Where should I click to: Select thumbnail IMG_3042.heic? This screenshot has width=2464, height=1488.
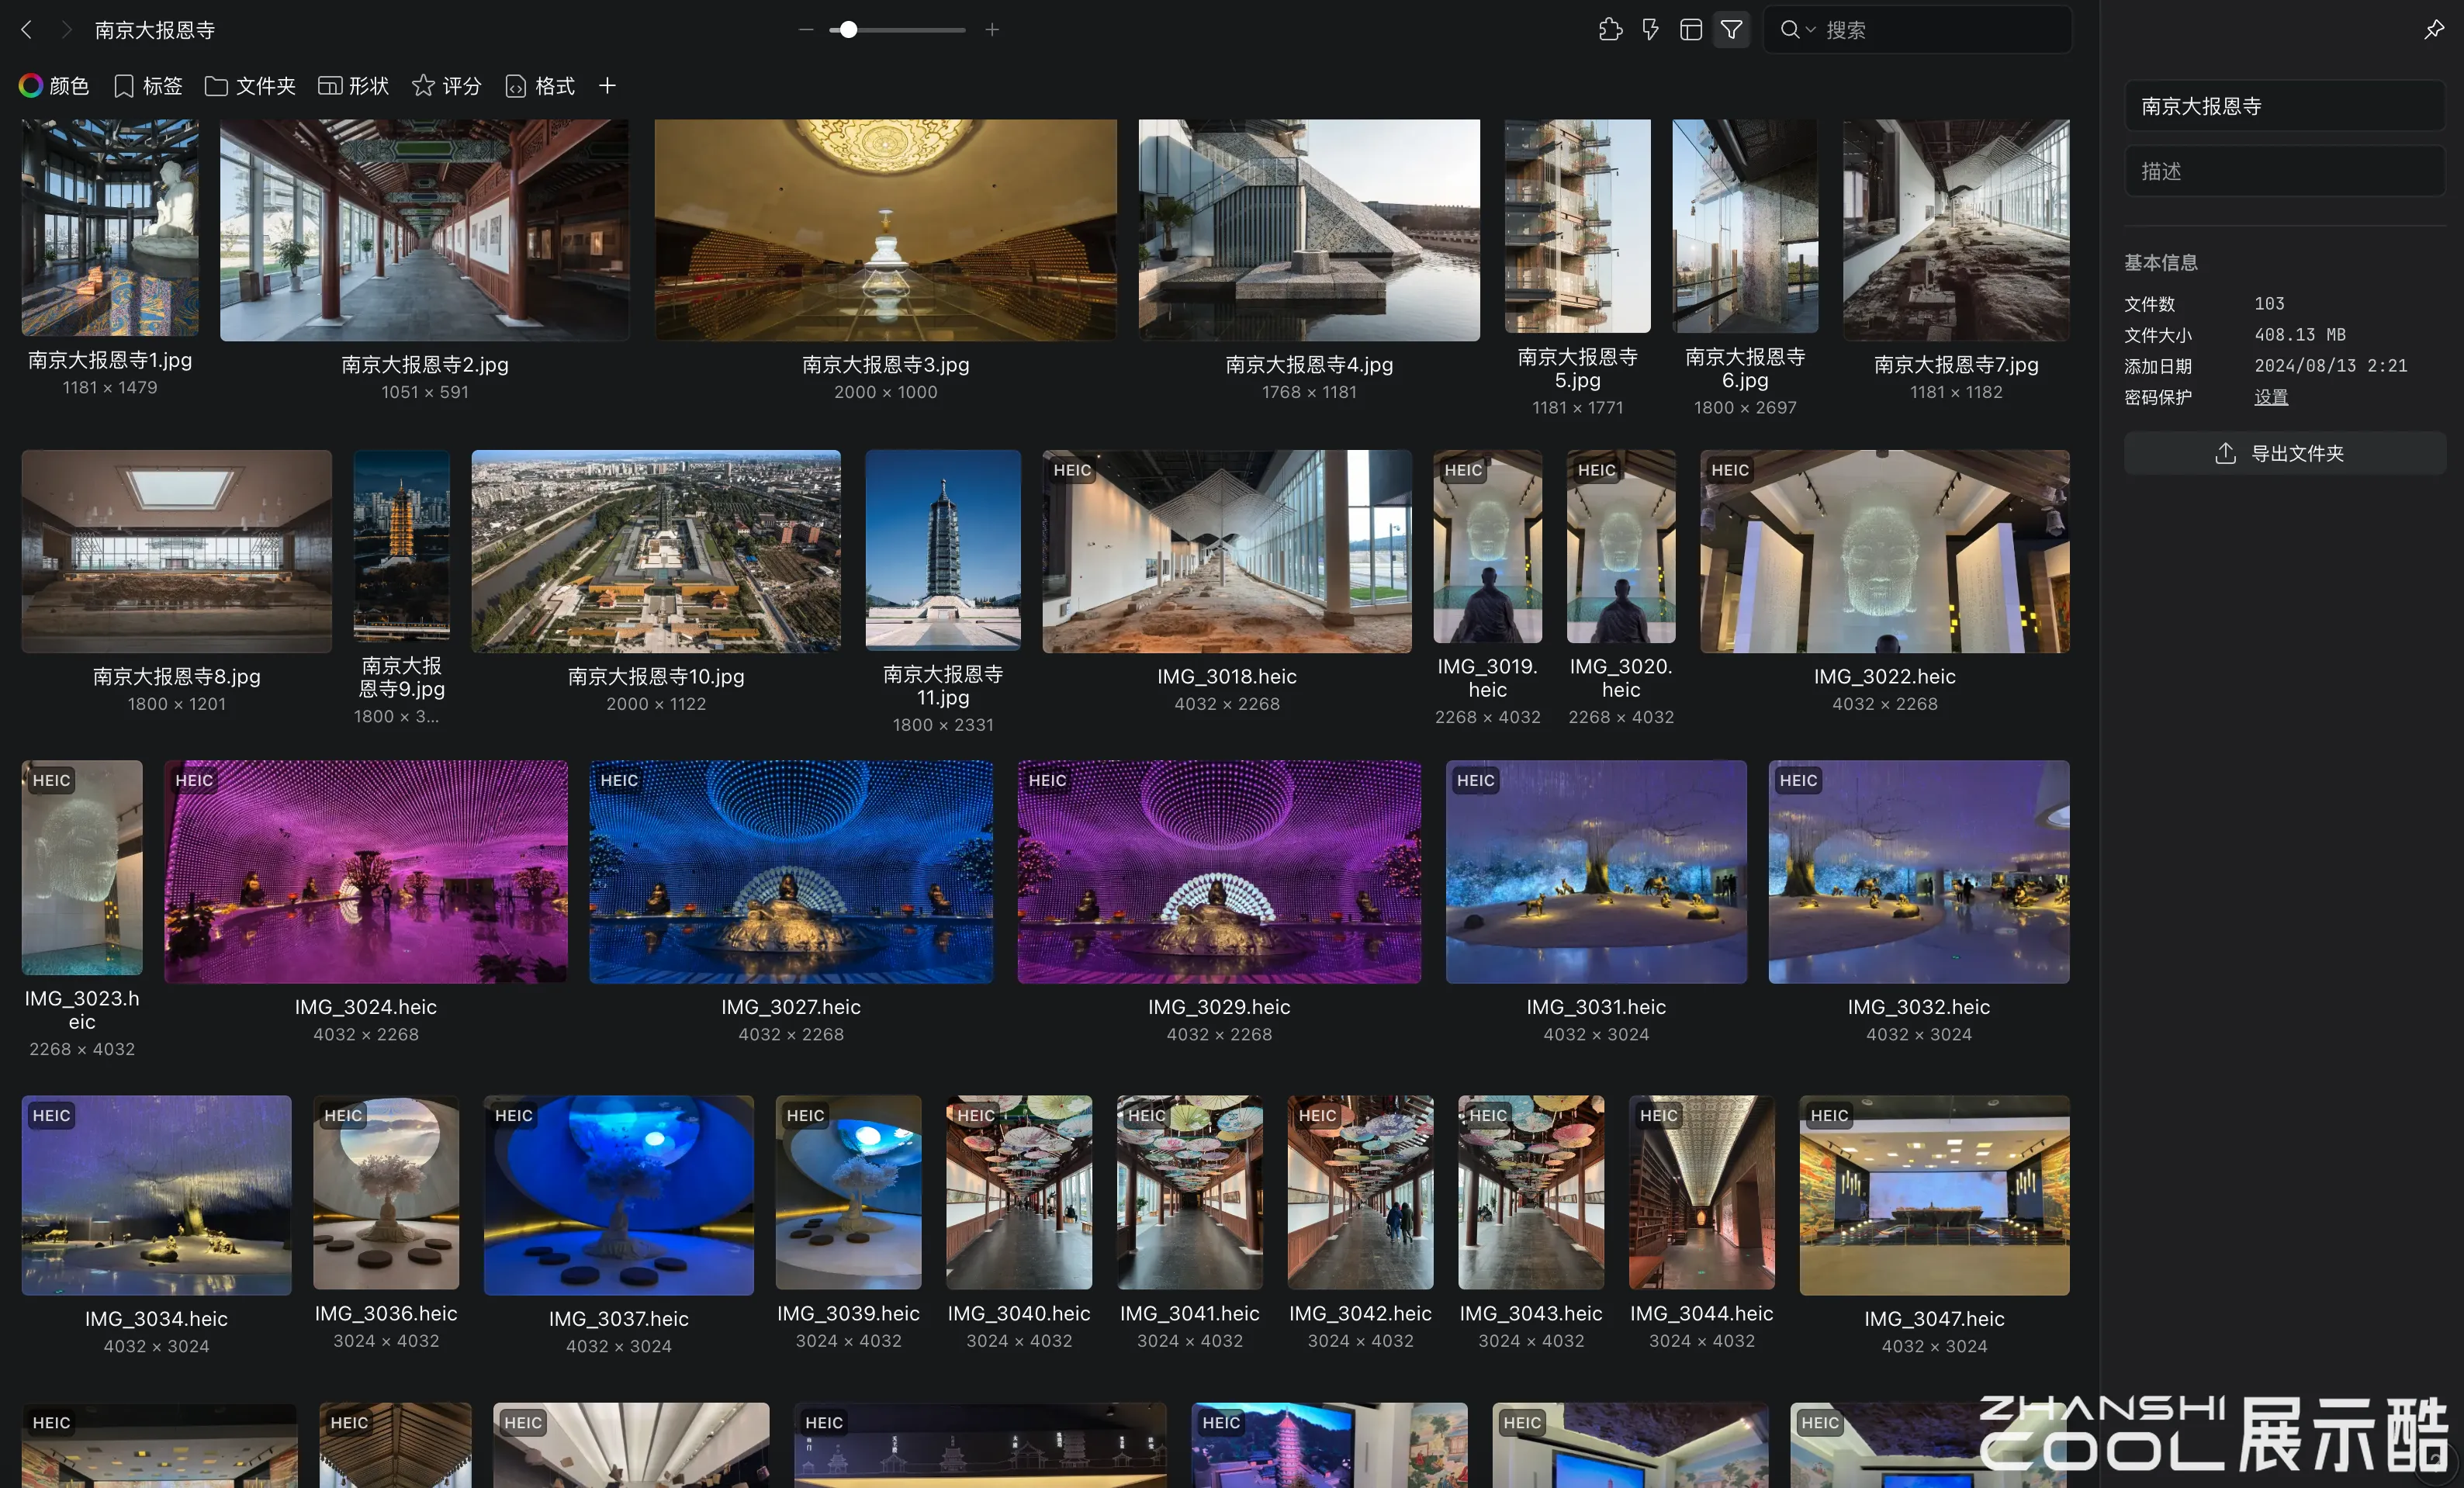[x=1361, y=1192]
